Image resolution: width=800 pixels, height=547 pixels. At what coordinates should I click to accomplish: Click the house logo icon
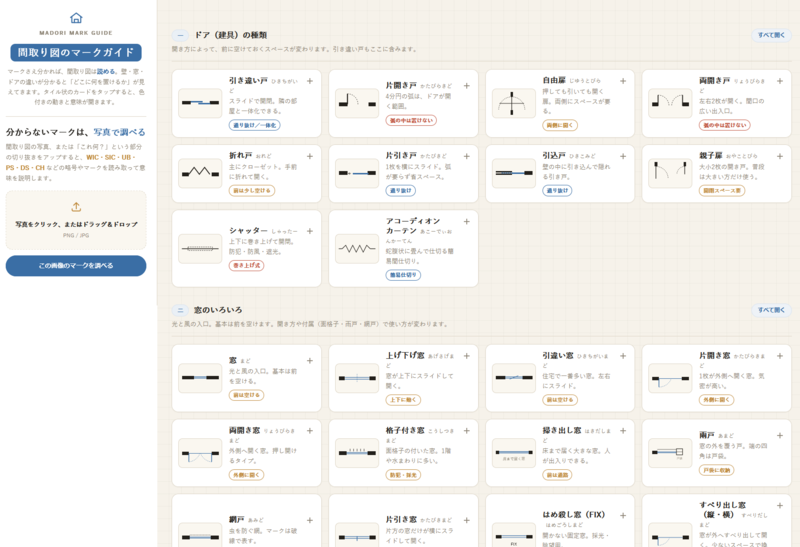point(76,18)
